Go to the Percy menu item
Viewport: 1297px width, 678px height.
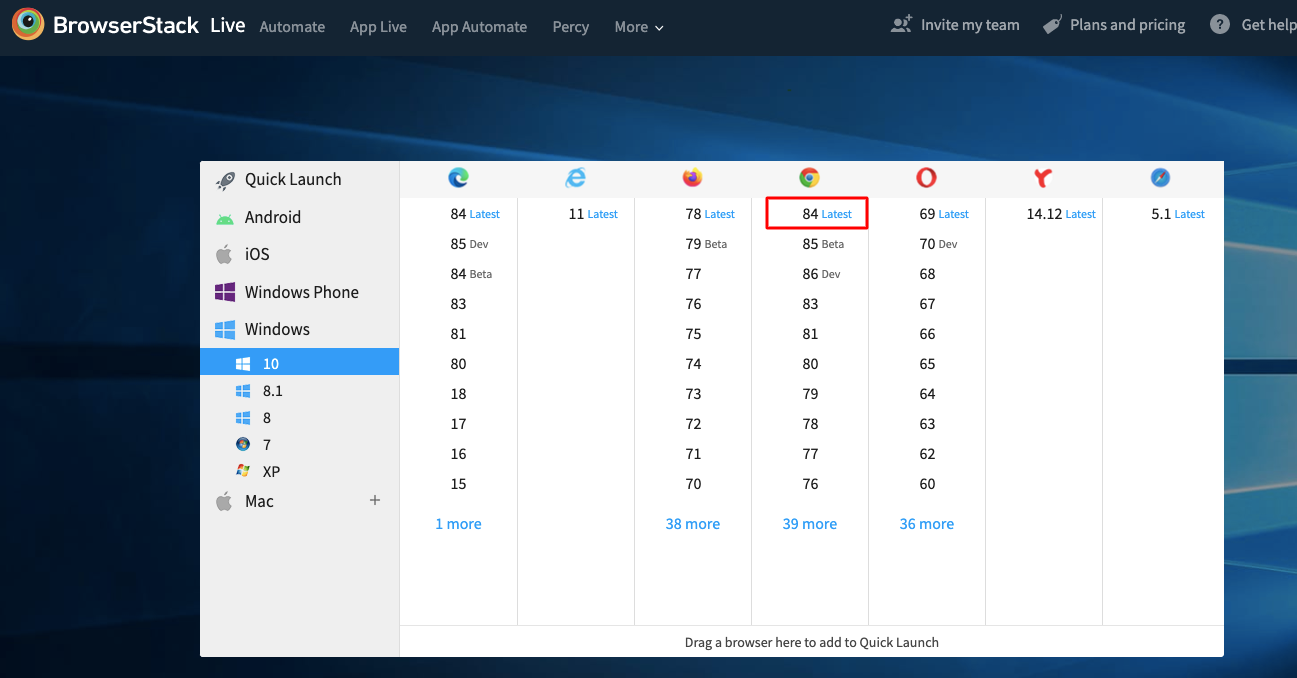tap(570, 27)
